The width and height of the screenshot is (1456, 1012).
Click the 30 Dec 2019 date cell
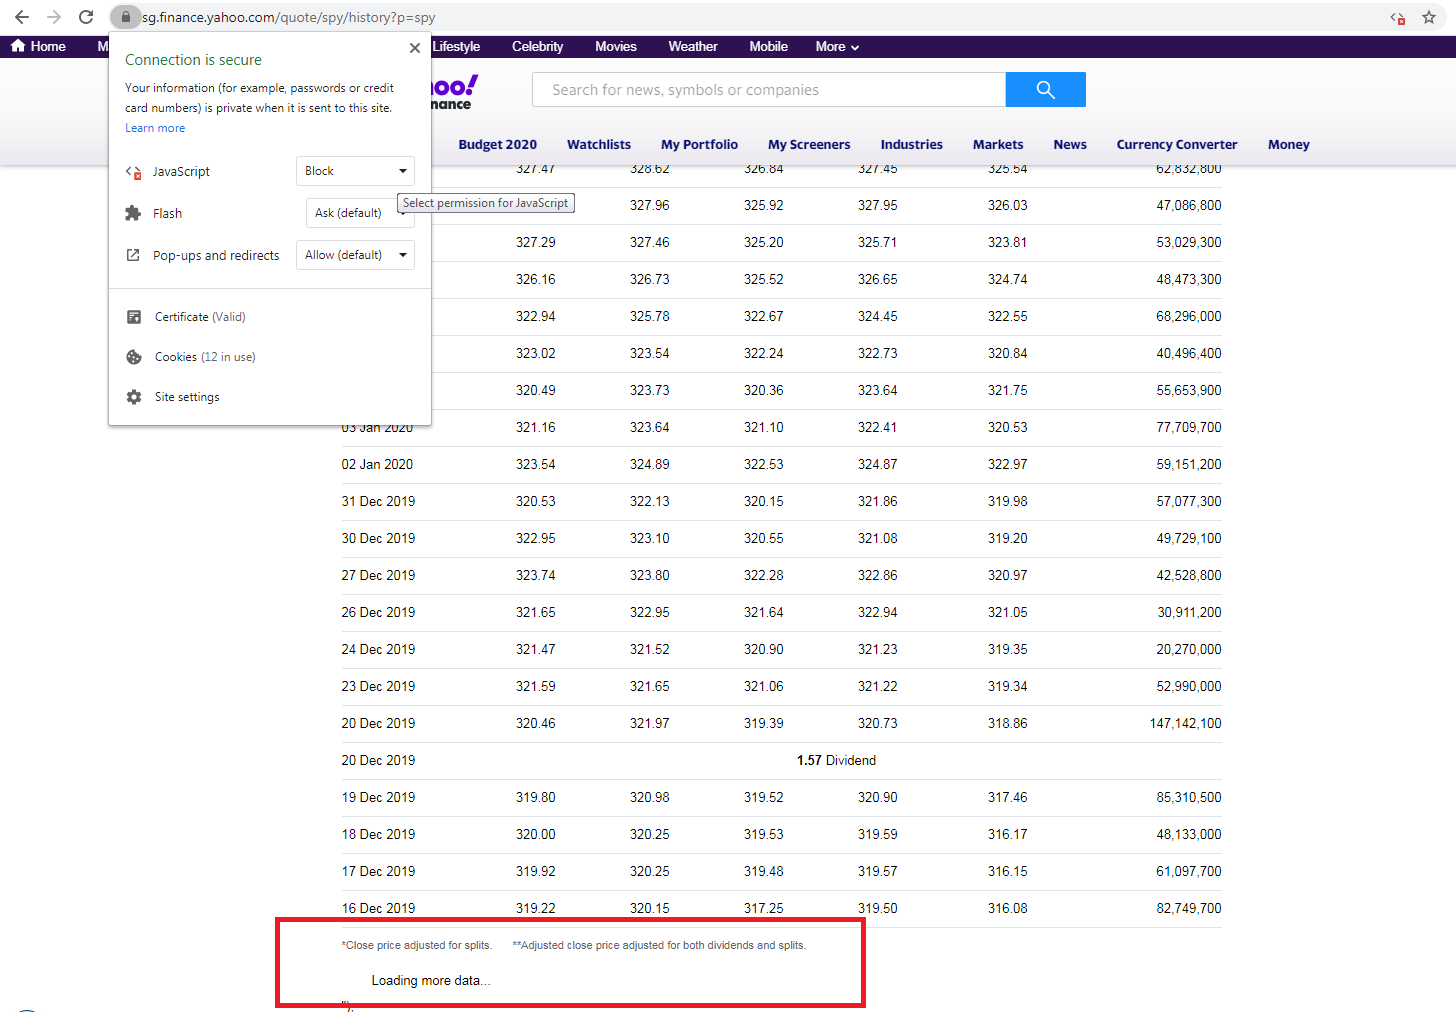378,538
